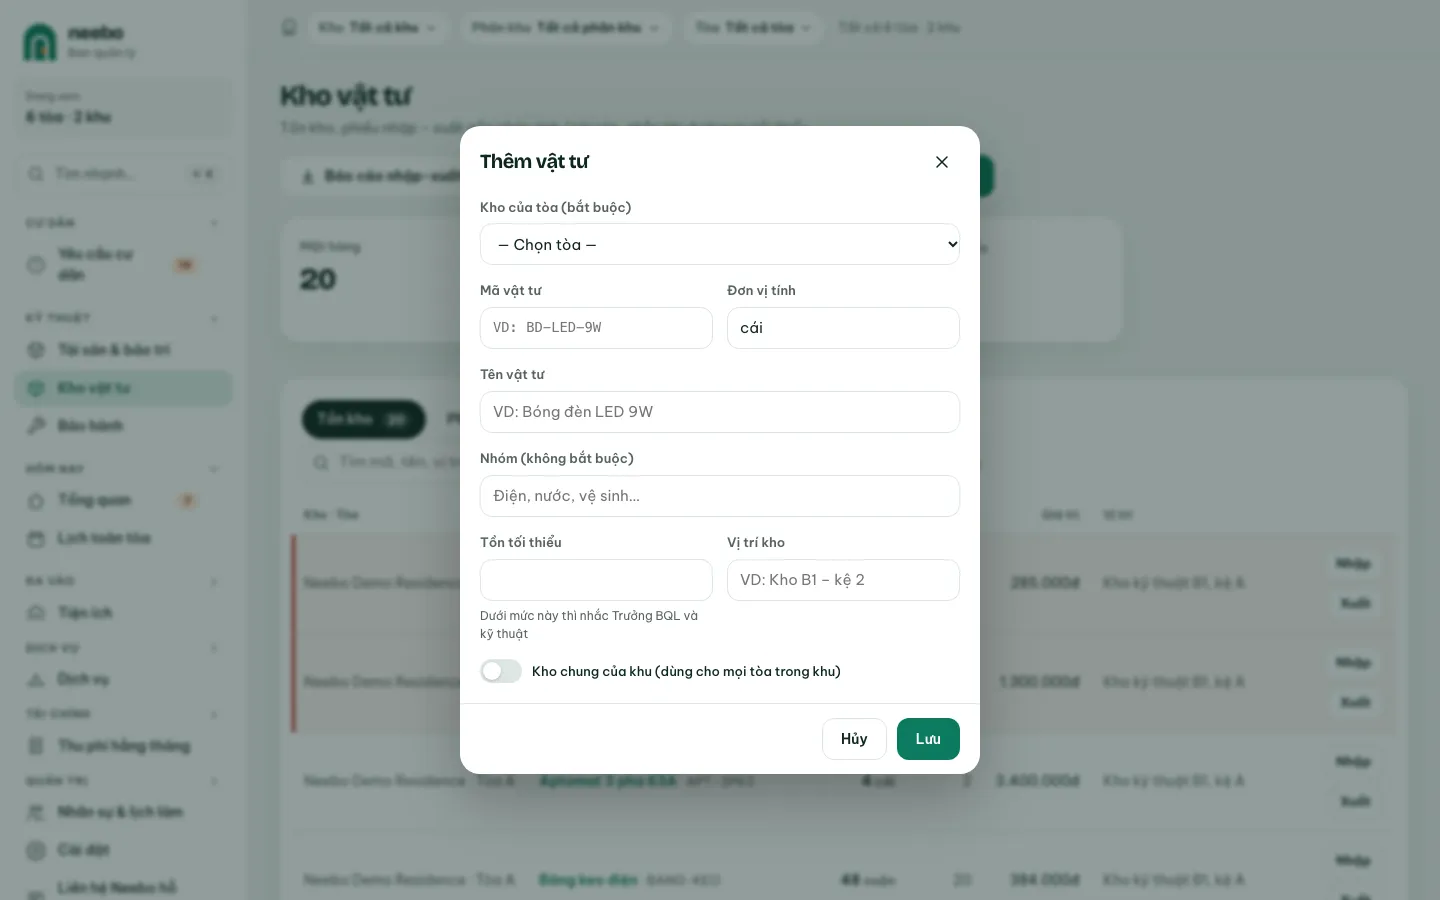The image size is (1440, 900).
Task: Click the Đơn vị tính field containing cái
Action: click(x=843, y=328)
